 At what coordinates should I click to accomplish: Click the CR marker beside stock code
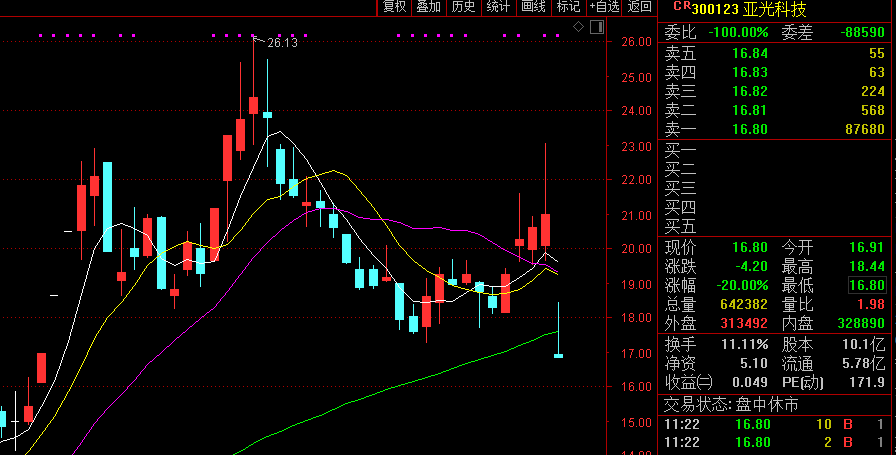pyautogui.click(x=681, y=6)
